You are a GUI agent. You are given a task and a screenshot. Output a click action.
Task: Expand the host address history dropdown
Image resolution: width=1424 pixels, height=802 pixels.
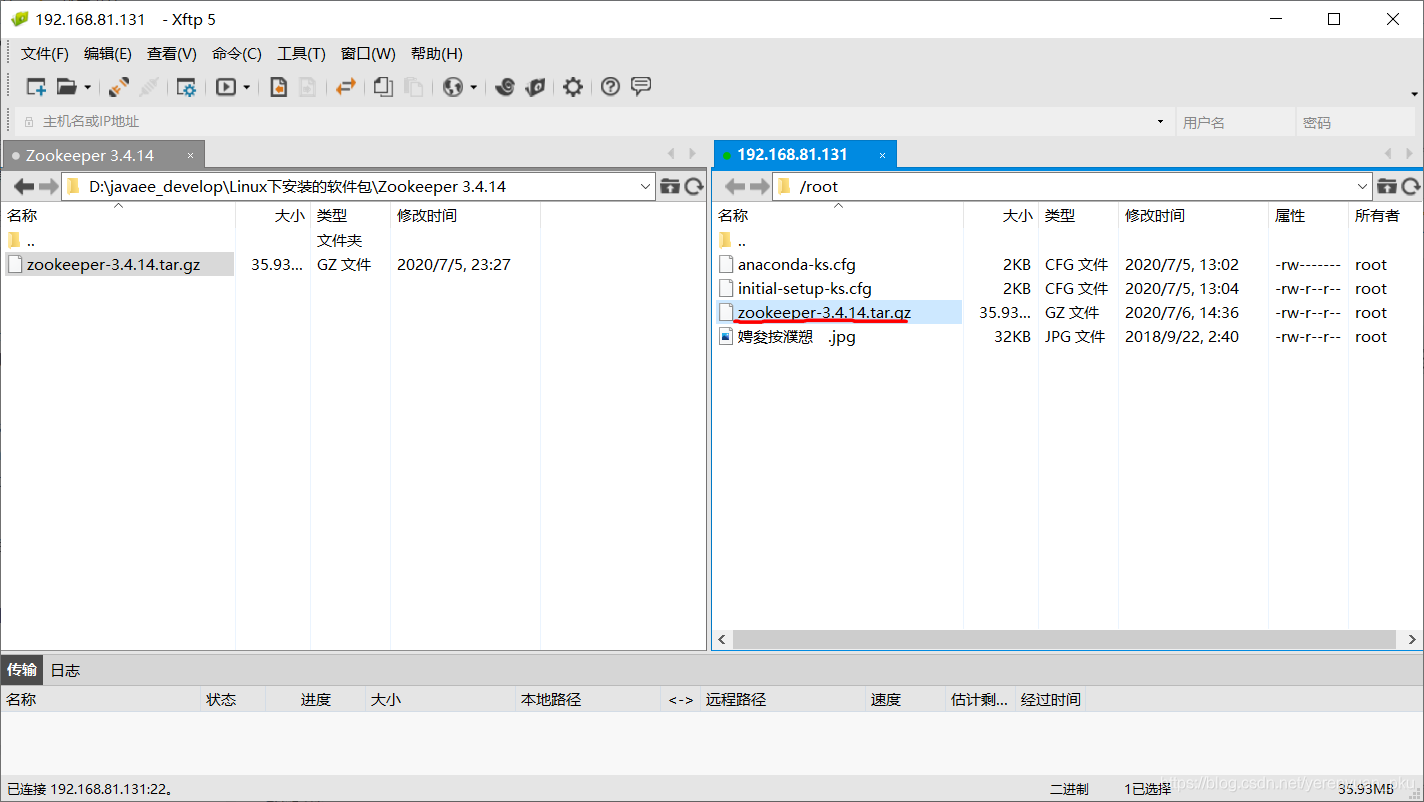click(1160, 122)
